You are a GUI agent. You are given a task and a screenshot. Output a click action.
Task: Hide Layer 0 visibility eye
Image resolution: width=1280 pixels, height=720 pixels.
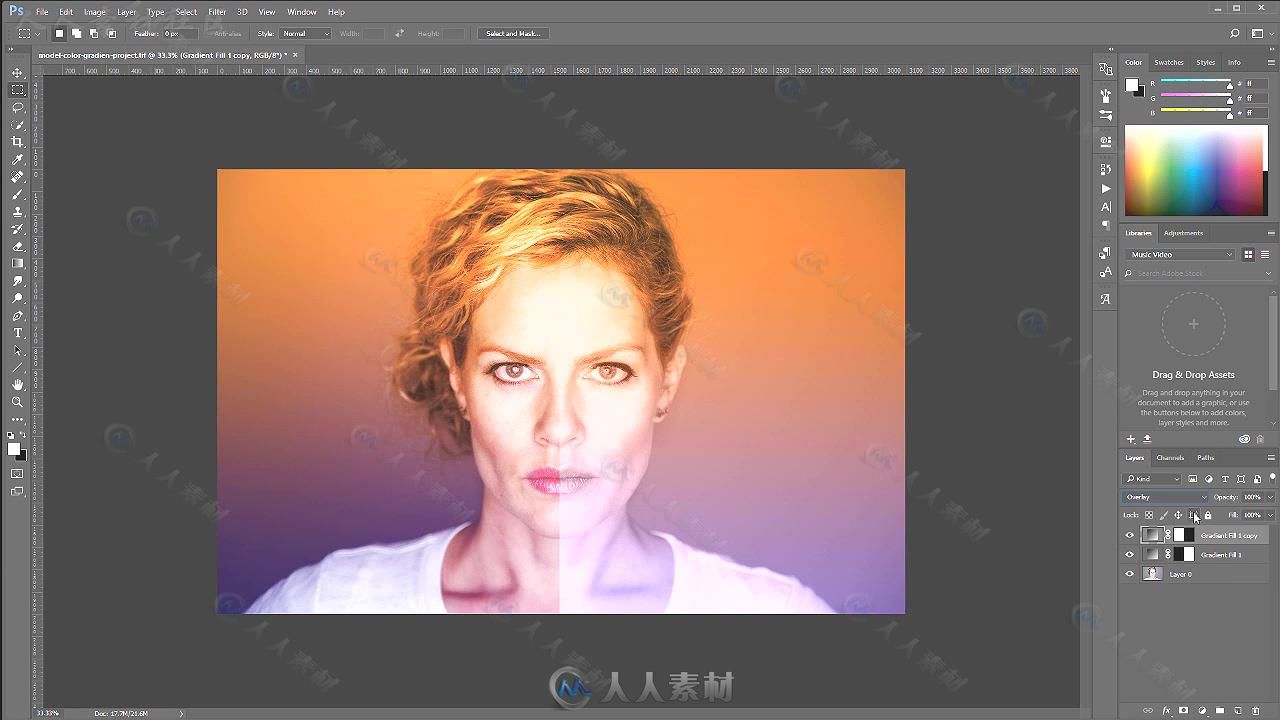pos(1130,574)
